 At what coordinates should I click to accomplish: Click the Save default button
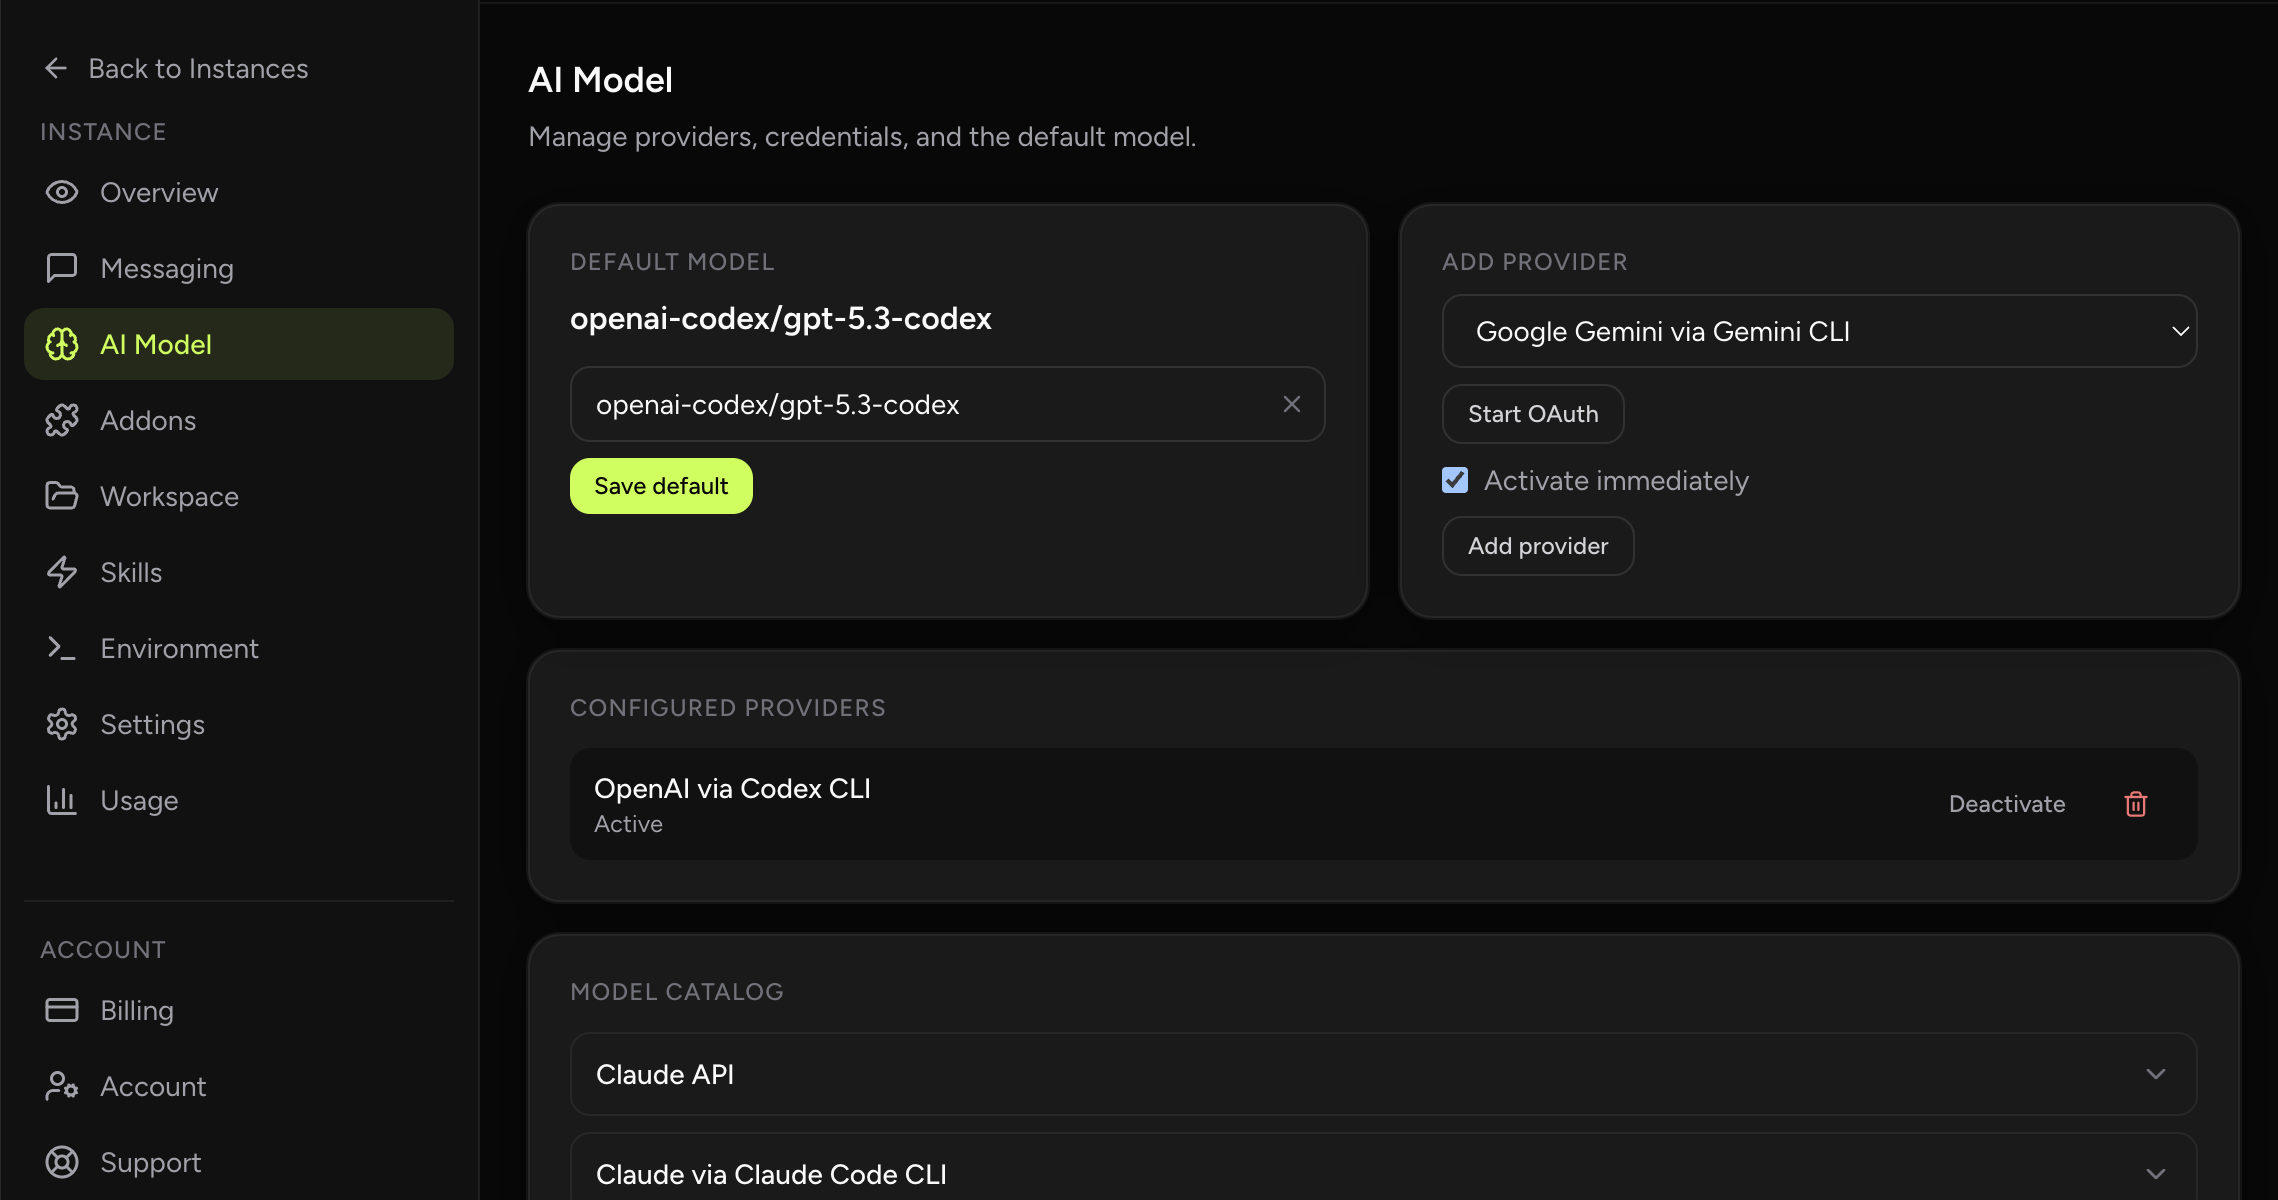[660, 485]
